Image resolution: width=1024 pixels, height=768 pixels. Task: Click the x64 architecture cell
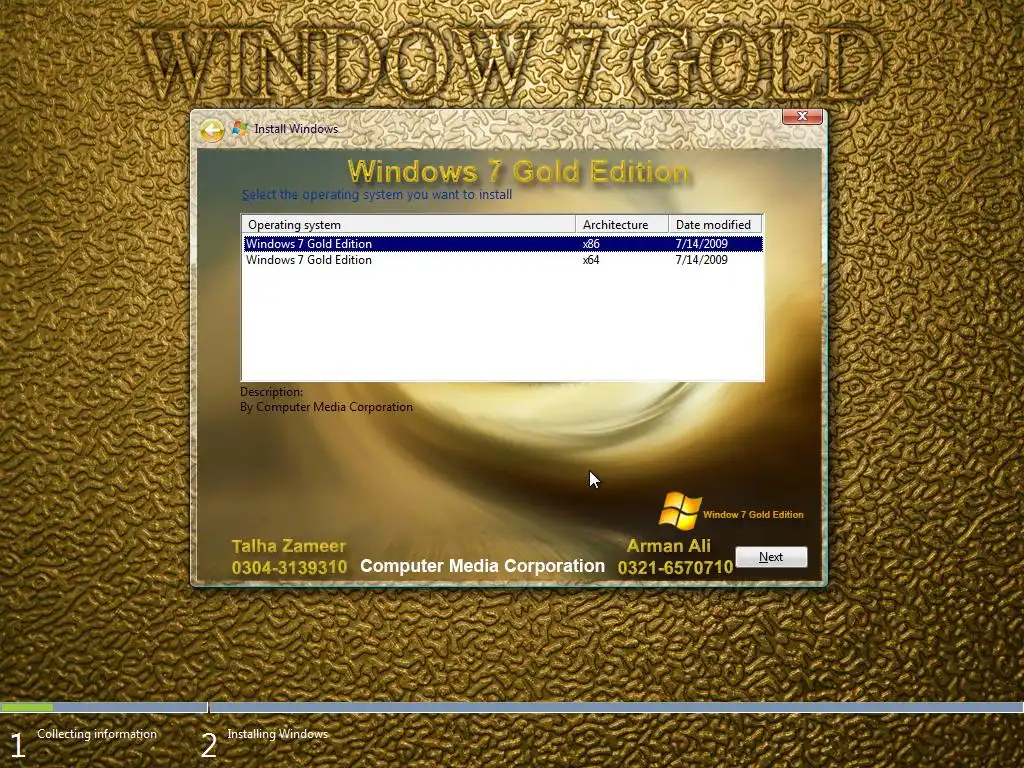[591, 260]
